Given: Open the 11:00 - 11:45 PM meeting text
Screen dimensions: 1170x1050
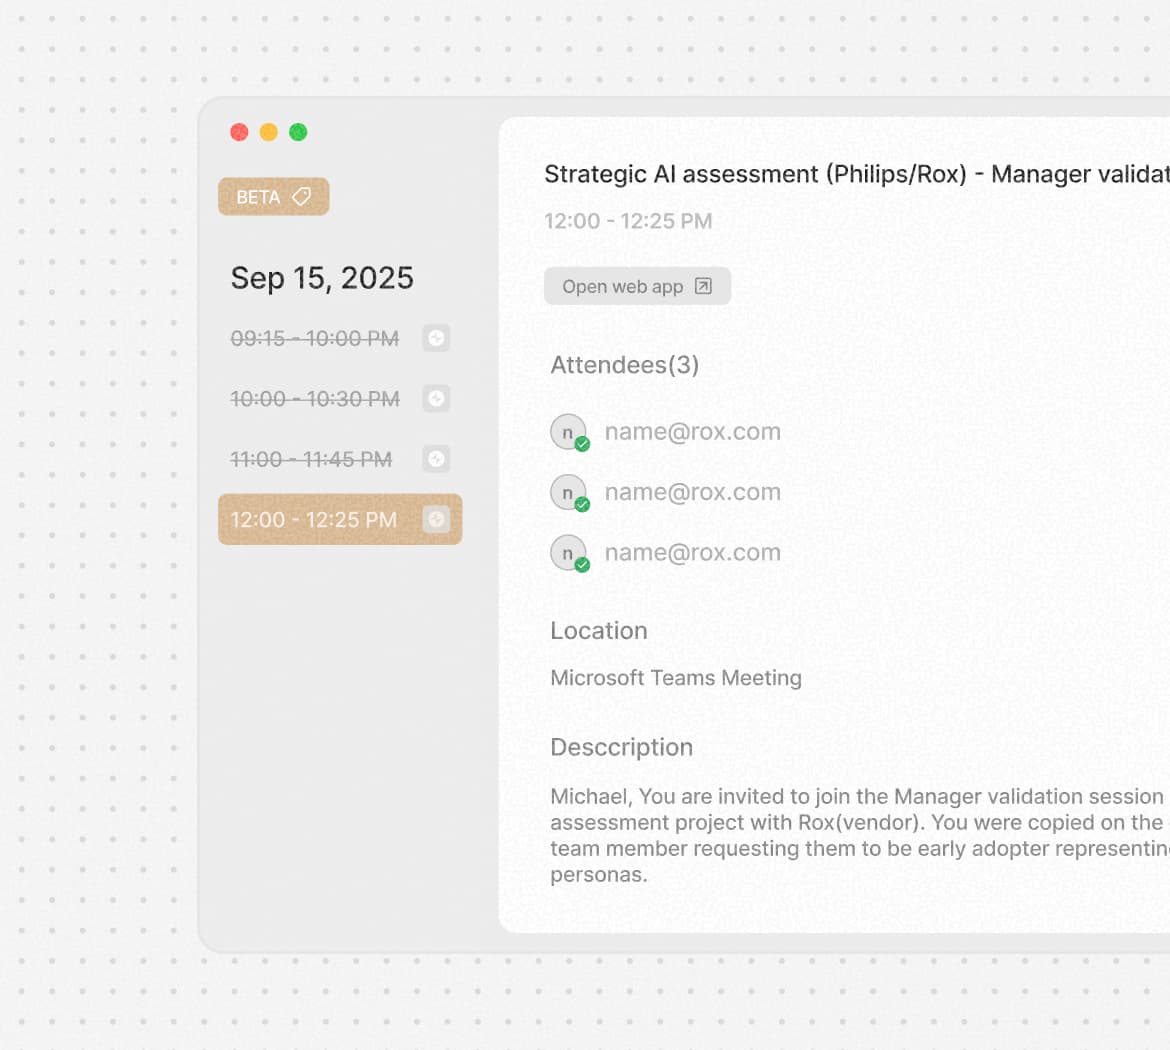Looking at the screenshot, I should point(310,460).
